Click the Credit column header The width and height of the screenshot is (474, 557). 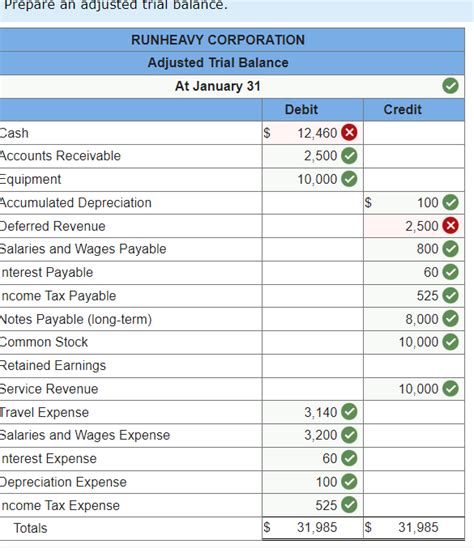pyautogui.click(x=403, y=109)
